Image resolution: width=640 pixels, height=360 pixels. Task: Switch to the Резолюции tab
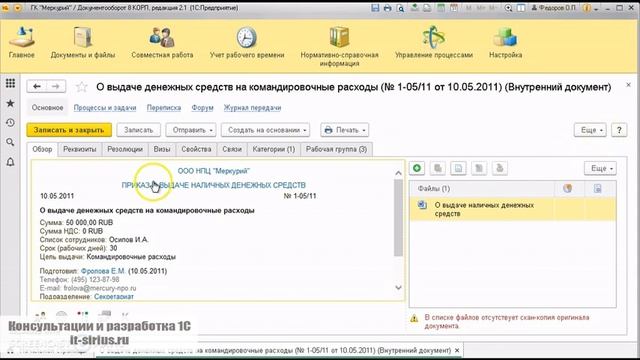(x=125, y=149)
